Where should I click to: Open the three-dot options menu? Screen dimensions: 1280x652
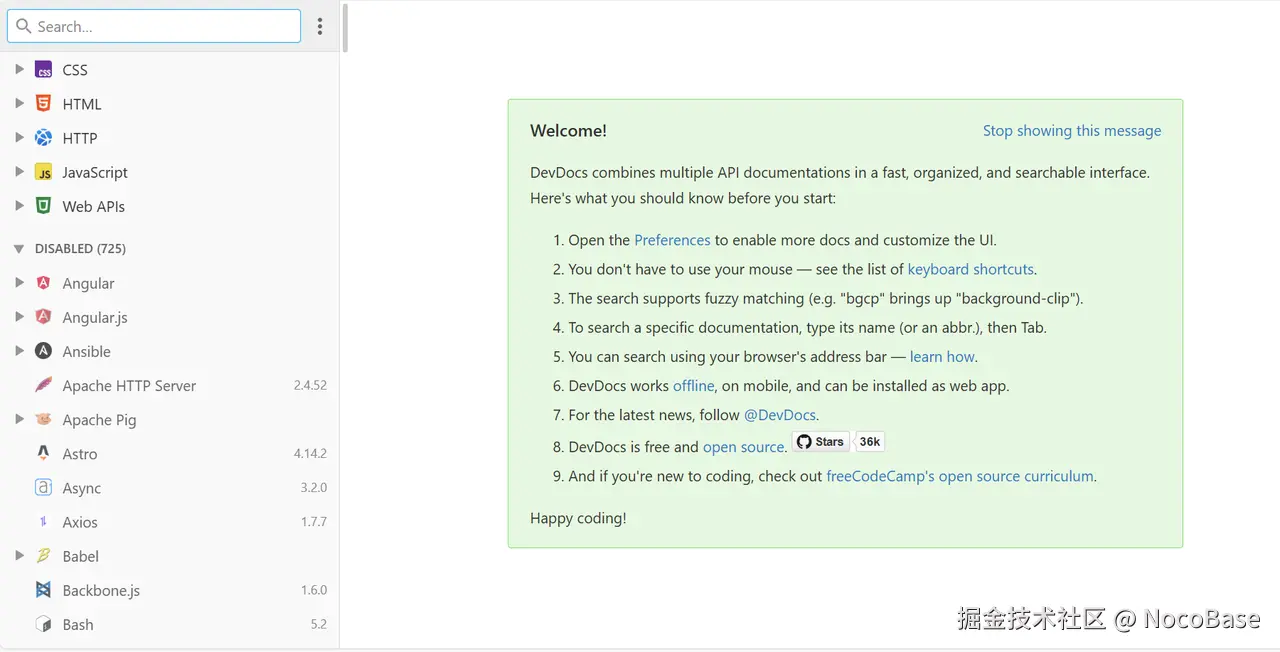tap(320, 26)
